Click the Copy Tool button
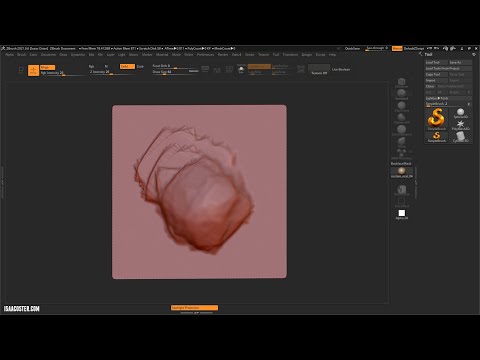This screenshot has height=360, width=480. tap(436, 74)
